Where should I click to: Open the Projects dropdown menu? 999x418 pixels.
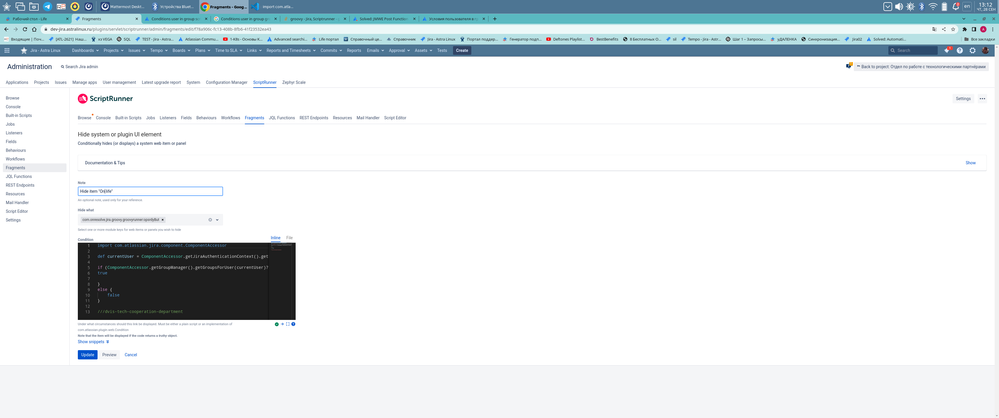(112, 50)
